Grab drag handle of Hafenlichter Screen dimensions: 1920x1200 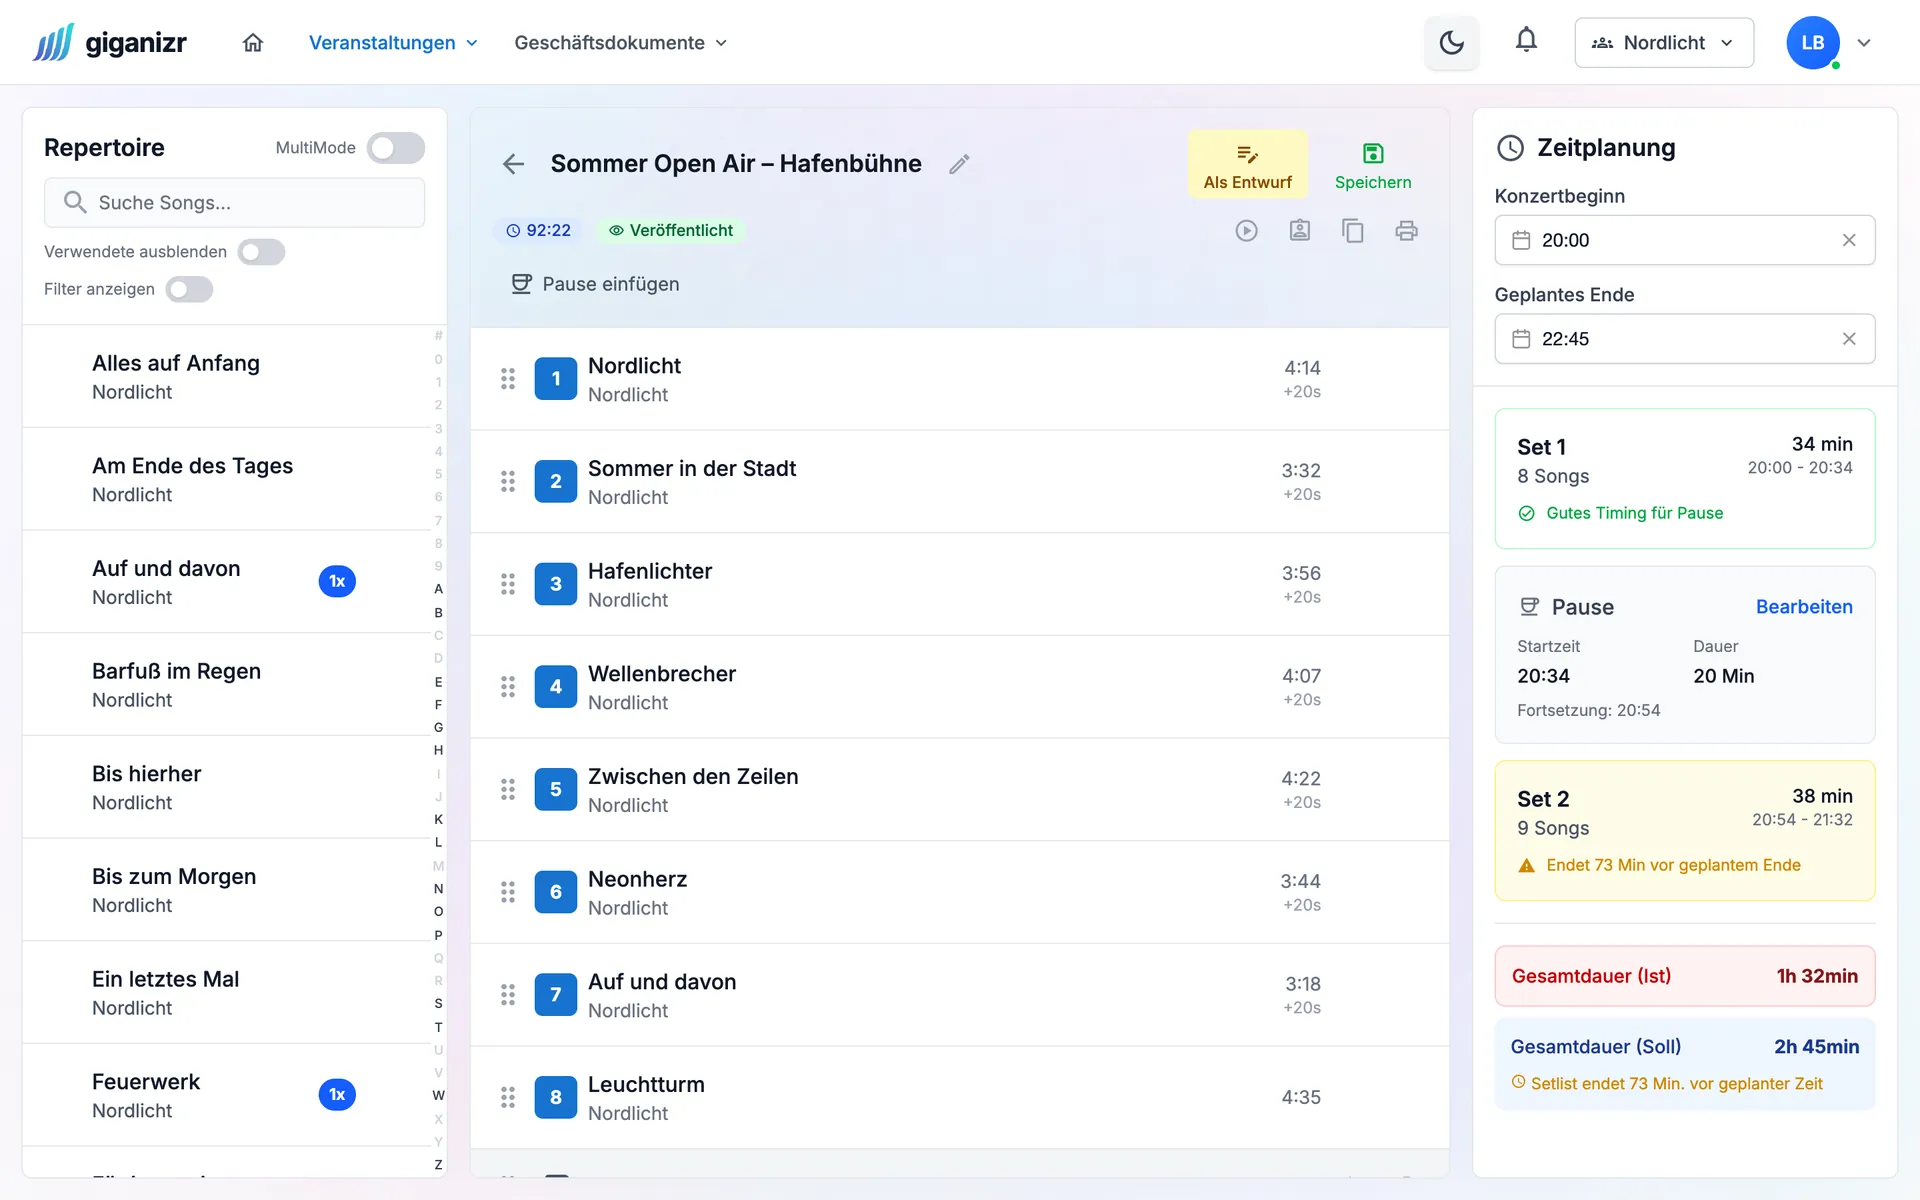coord(508,584)
